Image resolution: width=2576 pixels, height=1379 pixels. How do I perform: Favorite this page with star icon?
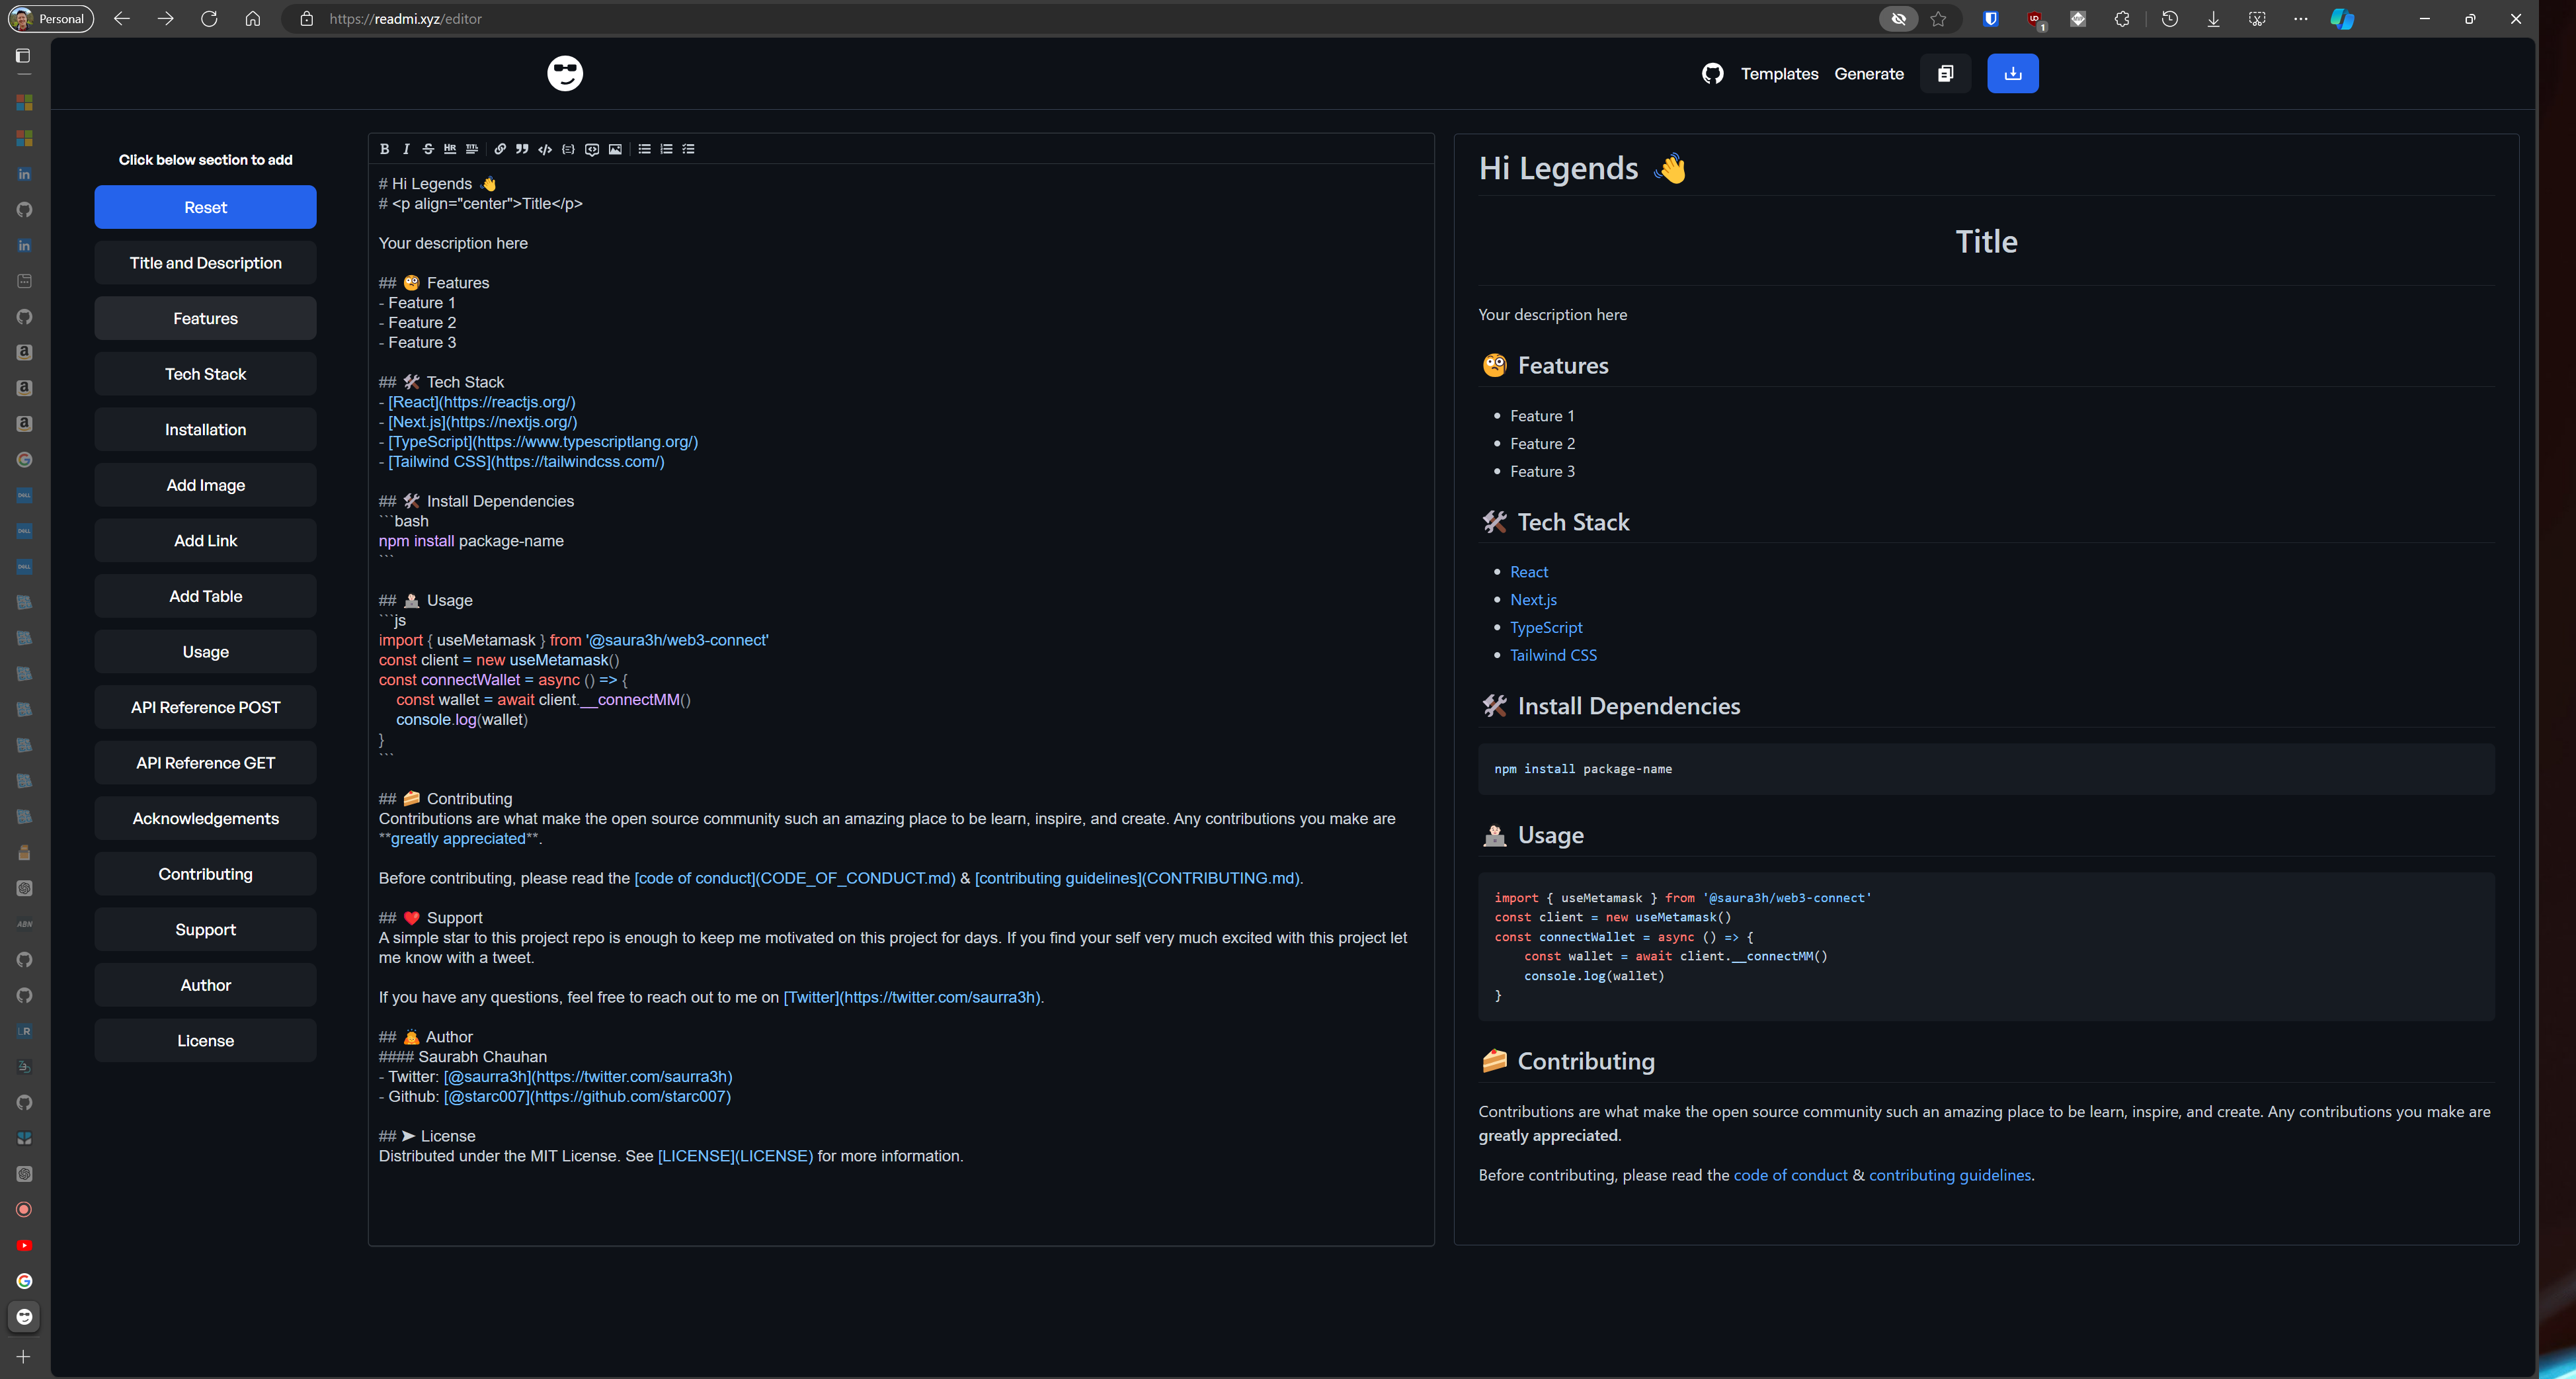click(x=1938, y=19)
